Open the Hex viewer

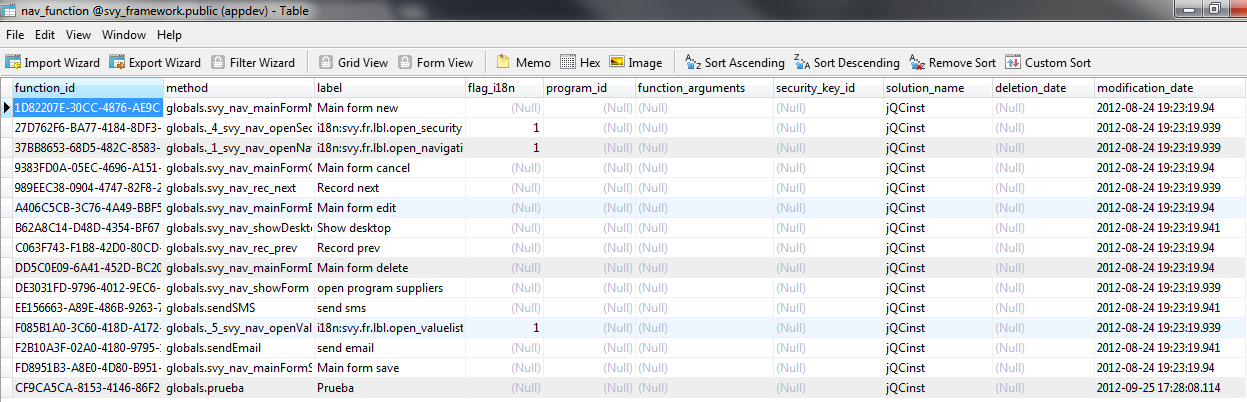point(581,62)
